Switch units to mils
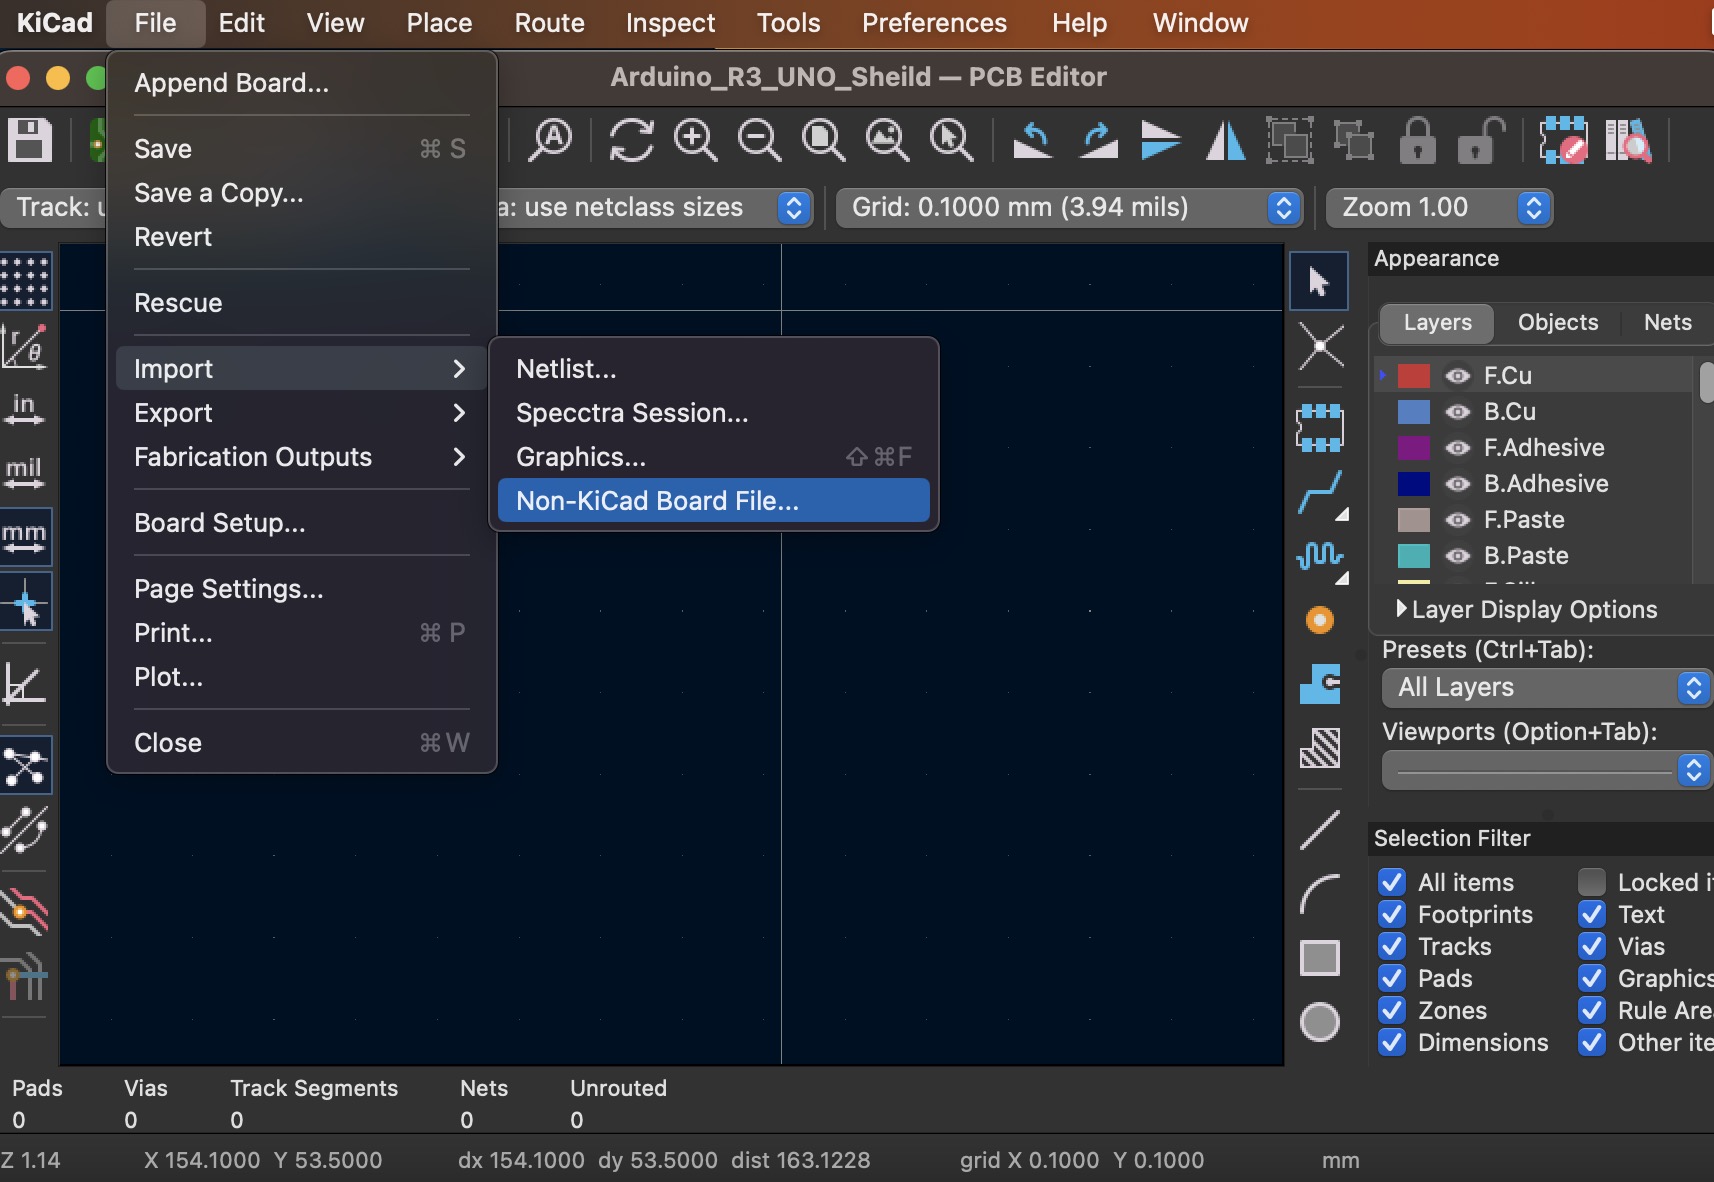The width and height of the screenshot is (1714, 1182). pos(25,473)
